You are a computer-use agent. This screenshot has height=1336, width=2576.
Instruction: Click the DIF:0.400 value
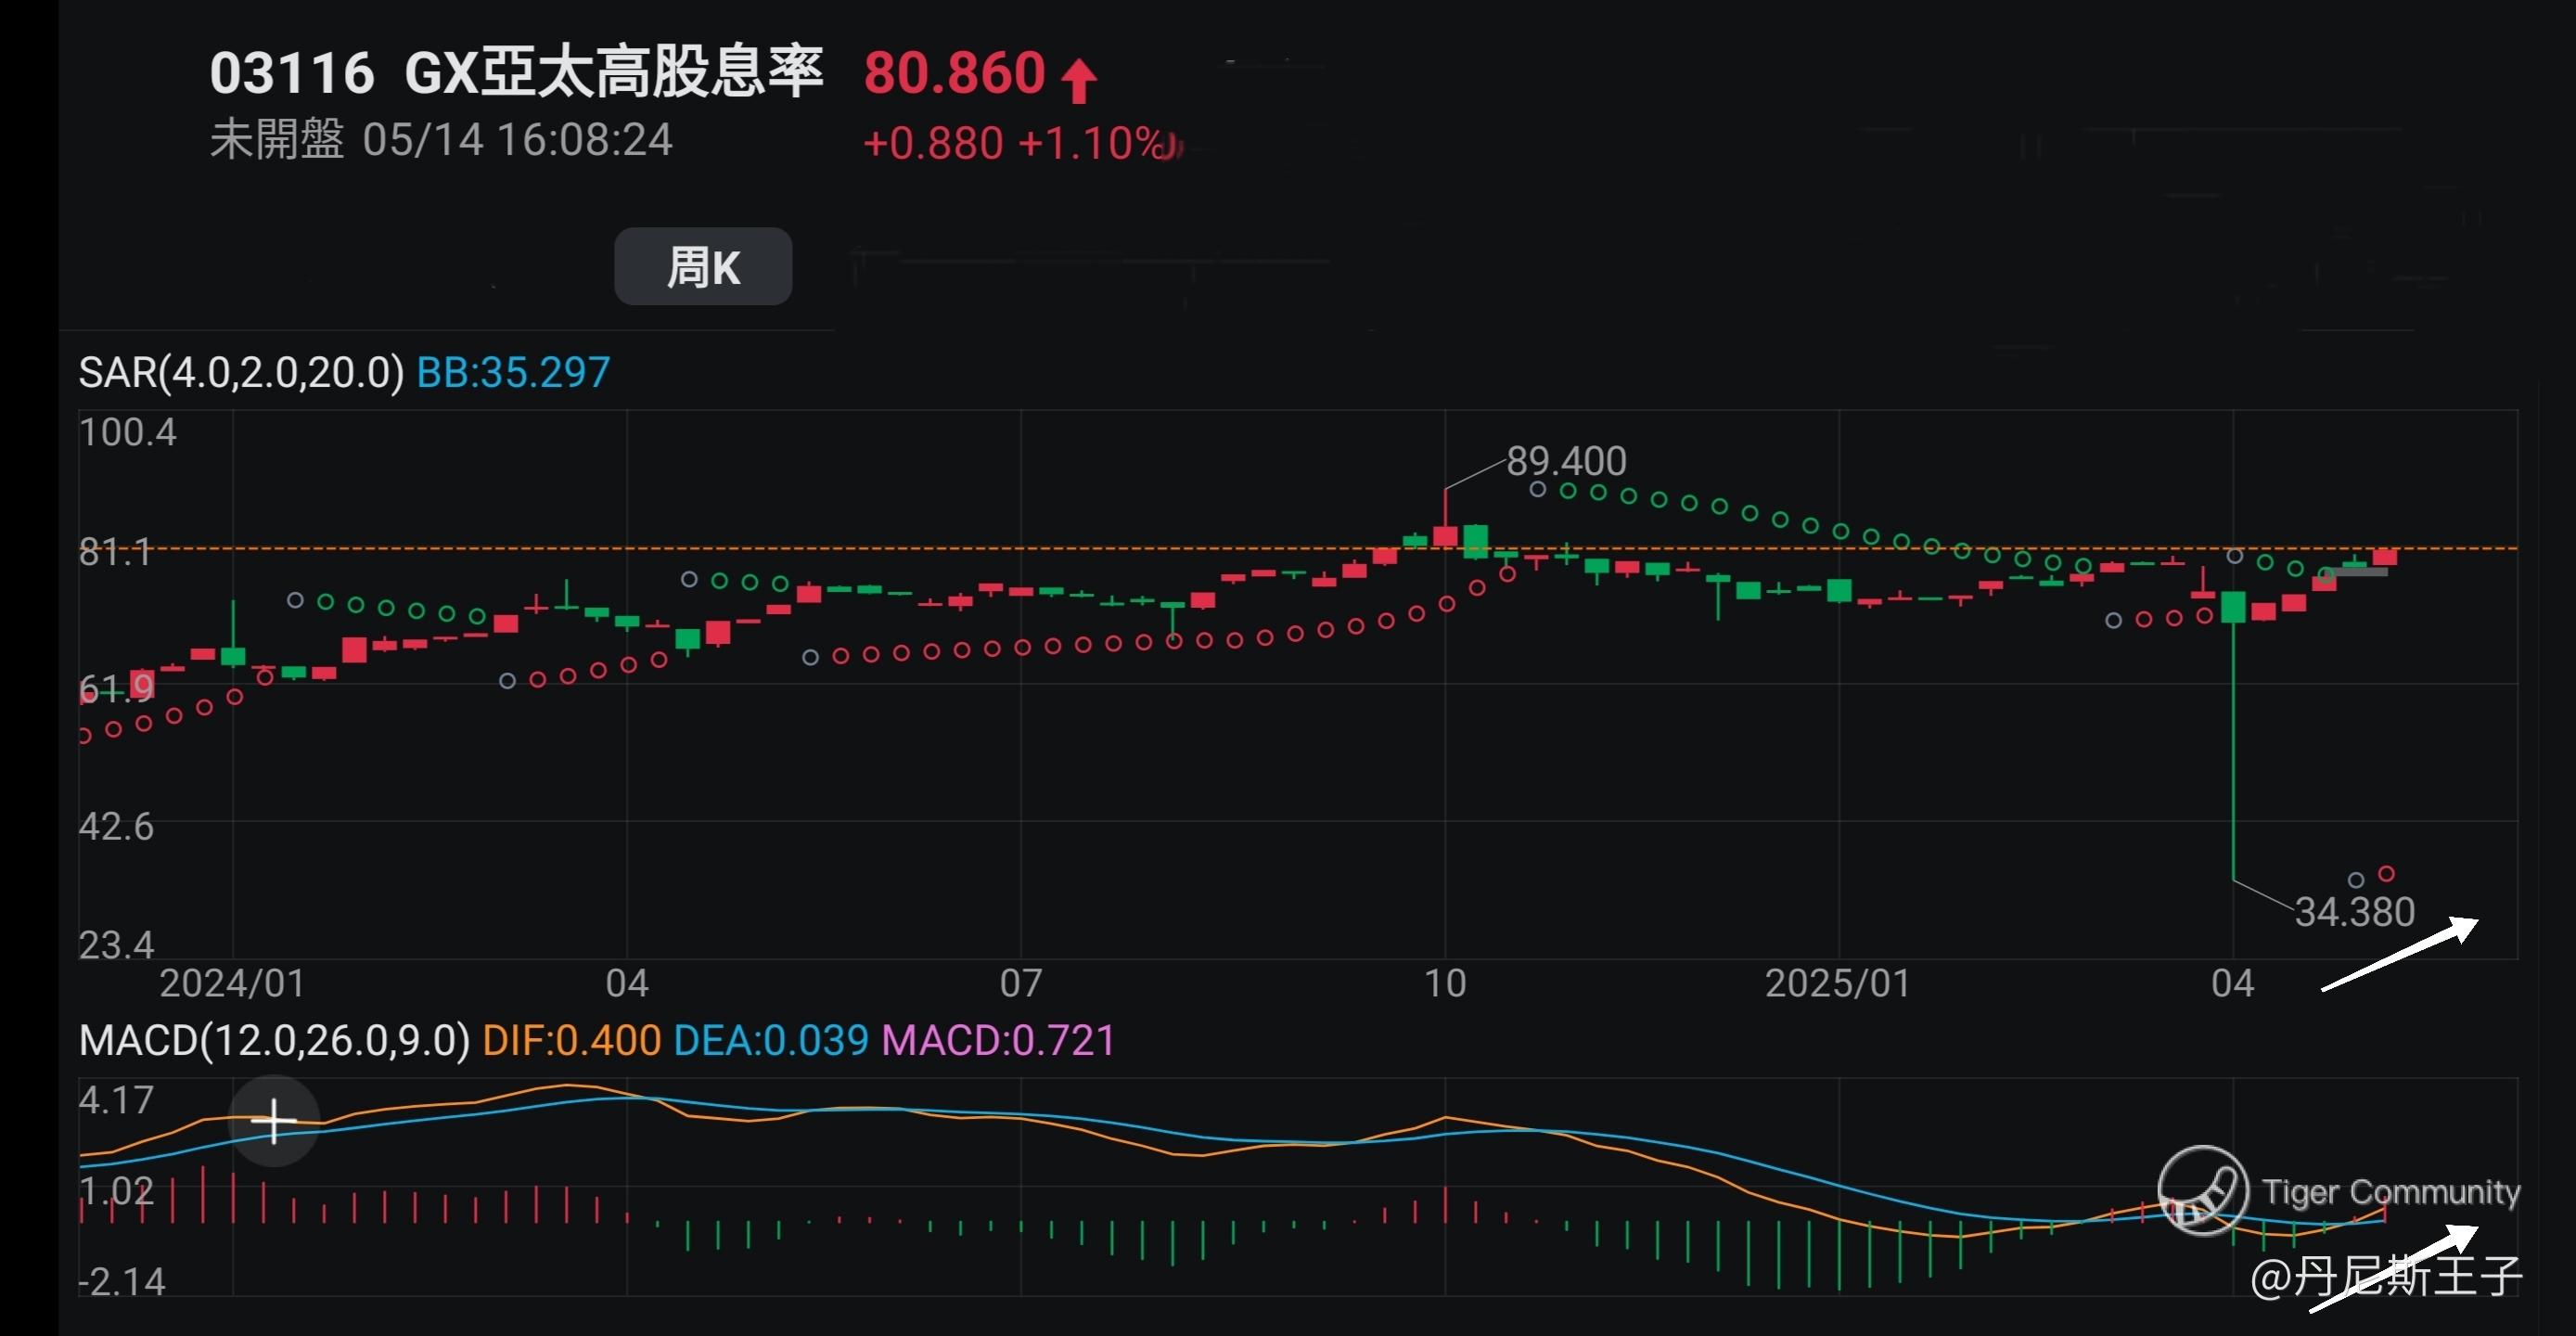(571, 1040)
